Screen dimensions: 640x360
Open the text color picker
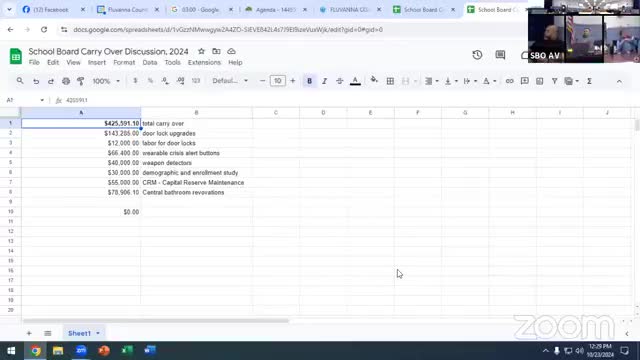[x=356, y=81]
